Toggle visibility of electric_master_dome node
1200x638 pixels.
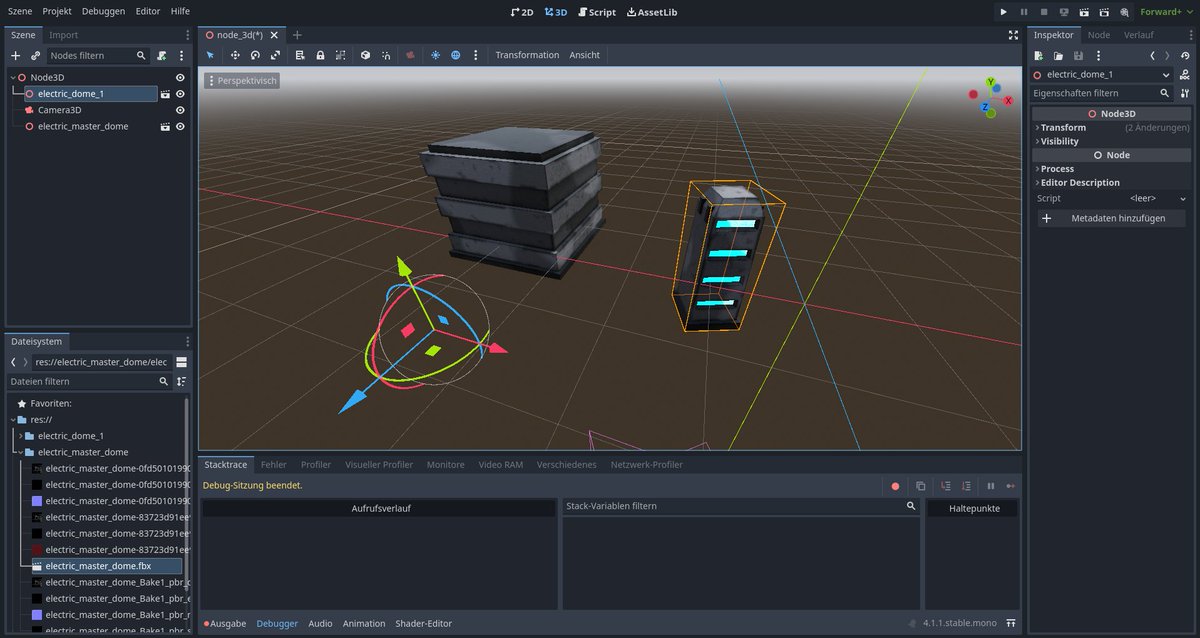[180, 126]
